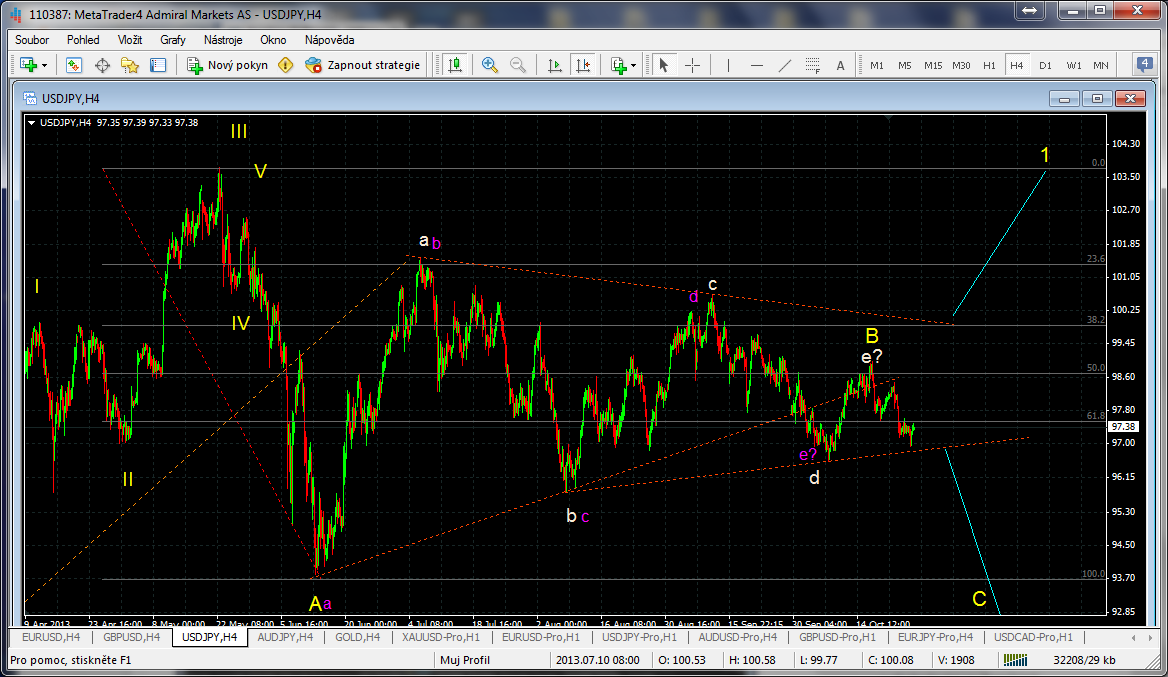Expand the new chart dropdown arrow

click(x=44, y=66)
